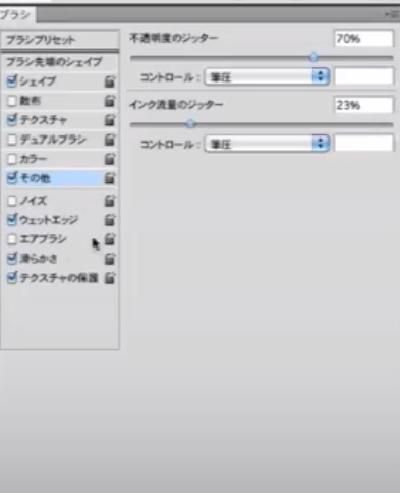The image size is (400, 493).
Task: Open the コントロール dropdown under インク流量のジッター
Action: coord(267,144)
